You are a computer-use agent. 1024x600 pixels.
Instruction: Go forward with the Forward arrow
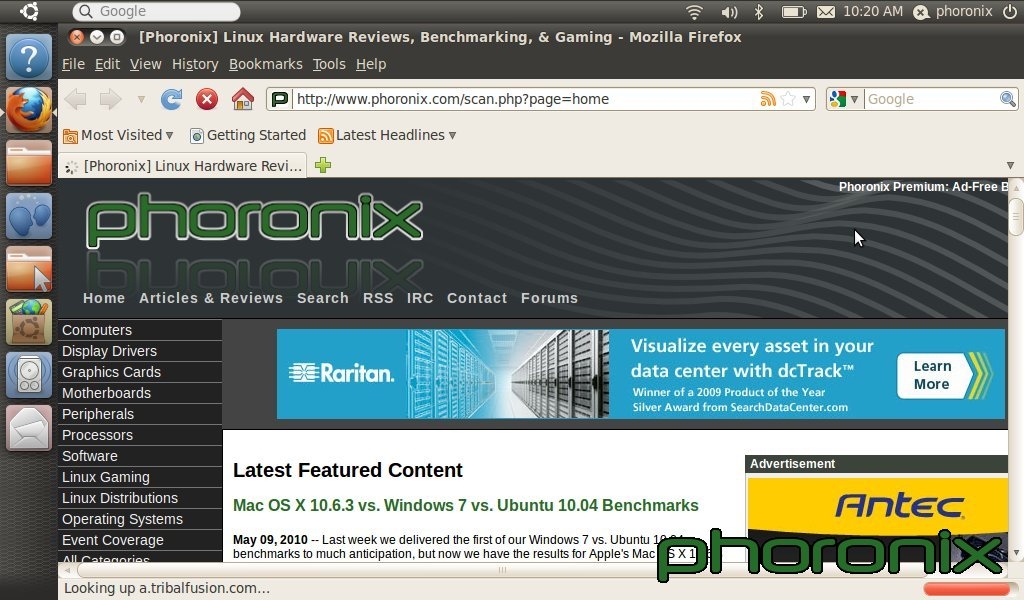(x=110, y=99)
